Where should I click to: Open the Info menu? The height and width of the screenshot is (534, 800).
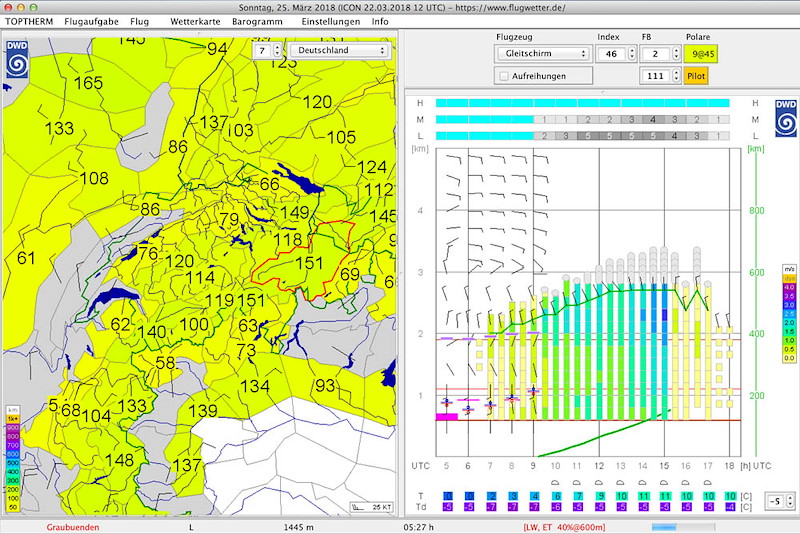[x=380, y=21]
